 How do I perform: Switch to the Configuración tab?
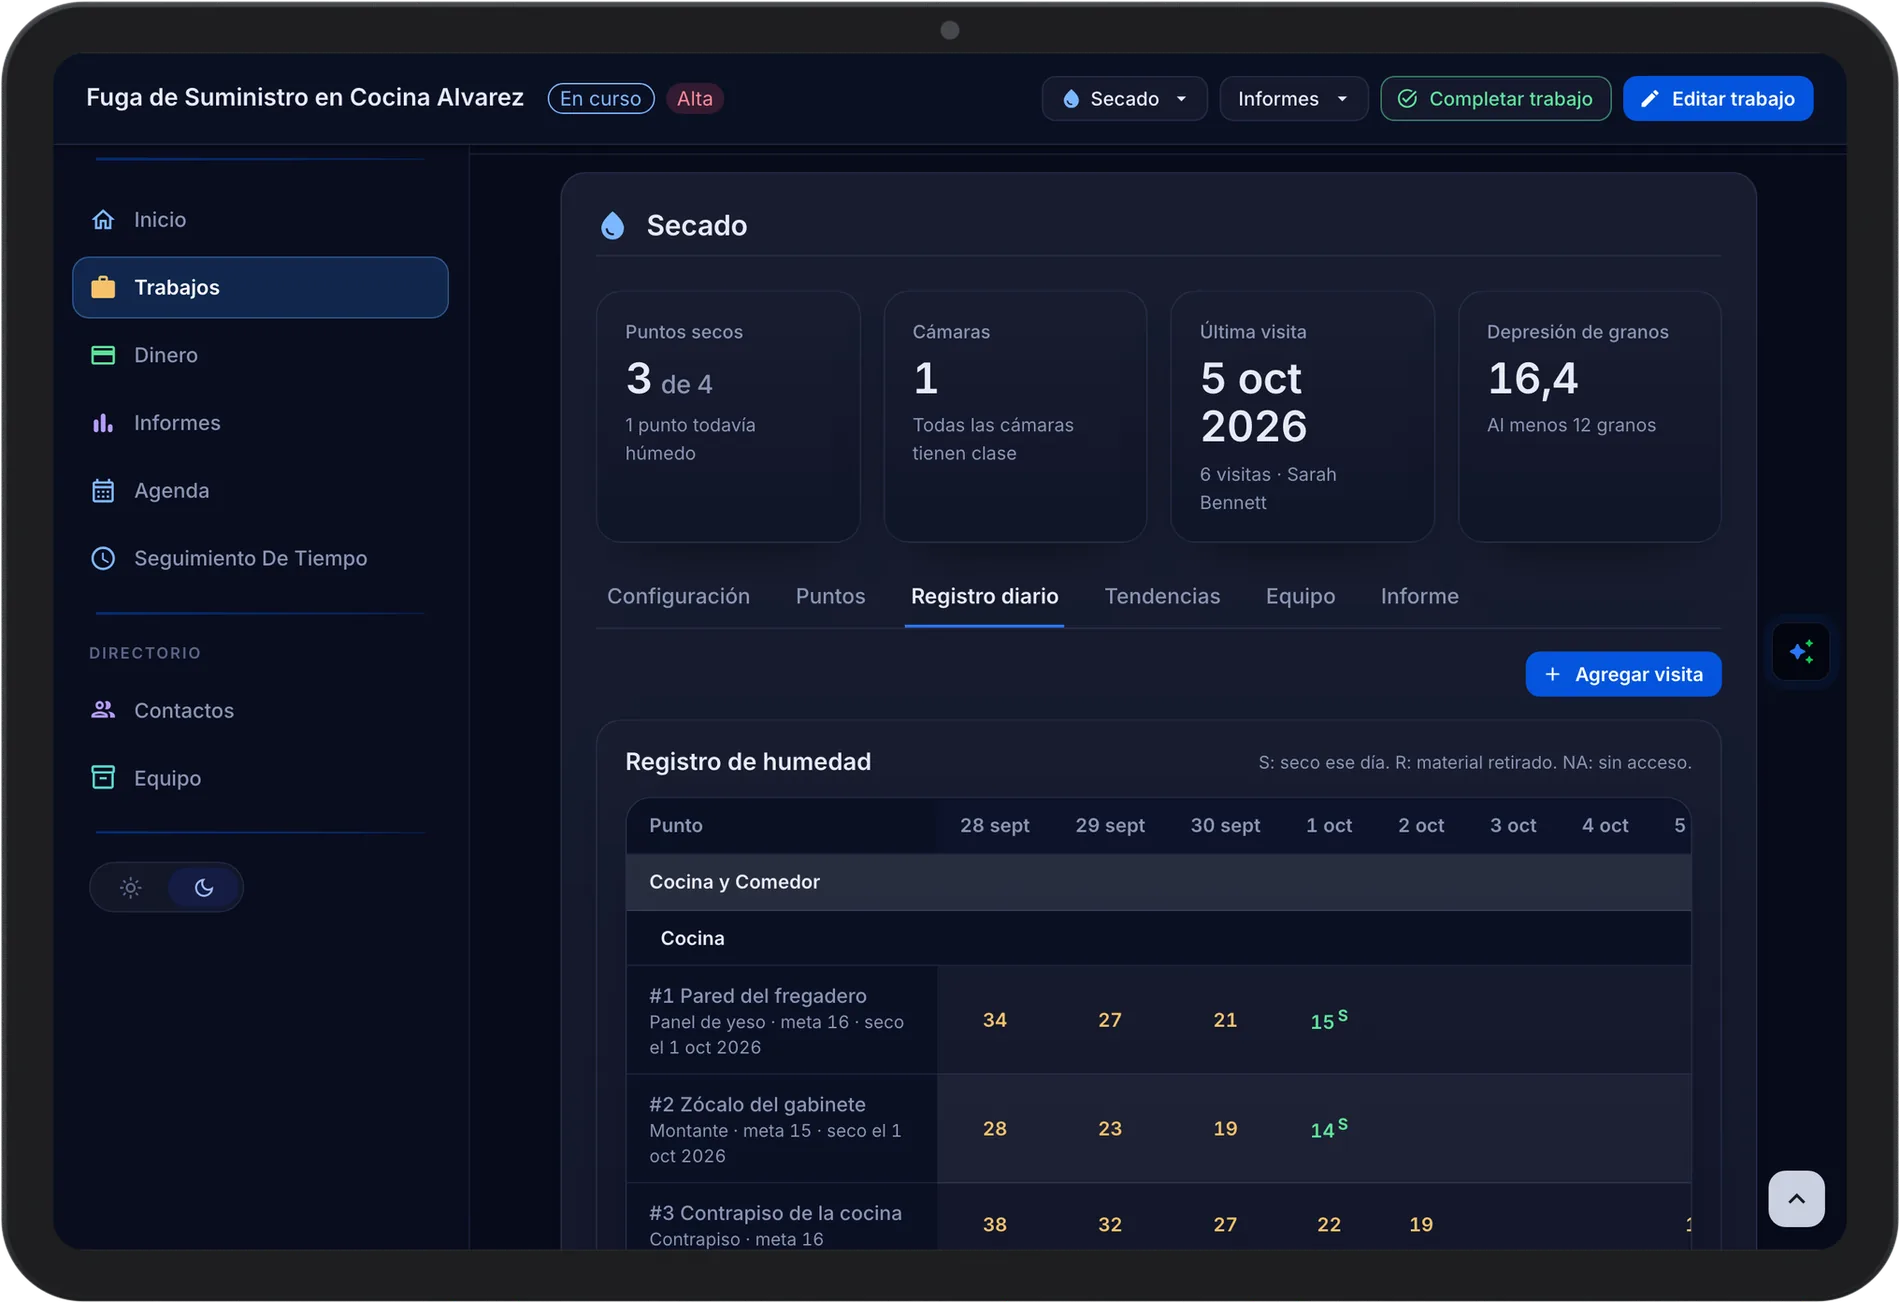(678, 596)
